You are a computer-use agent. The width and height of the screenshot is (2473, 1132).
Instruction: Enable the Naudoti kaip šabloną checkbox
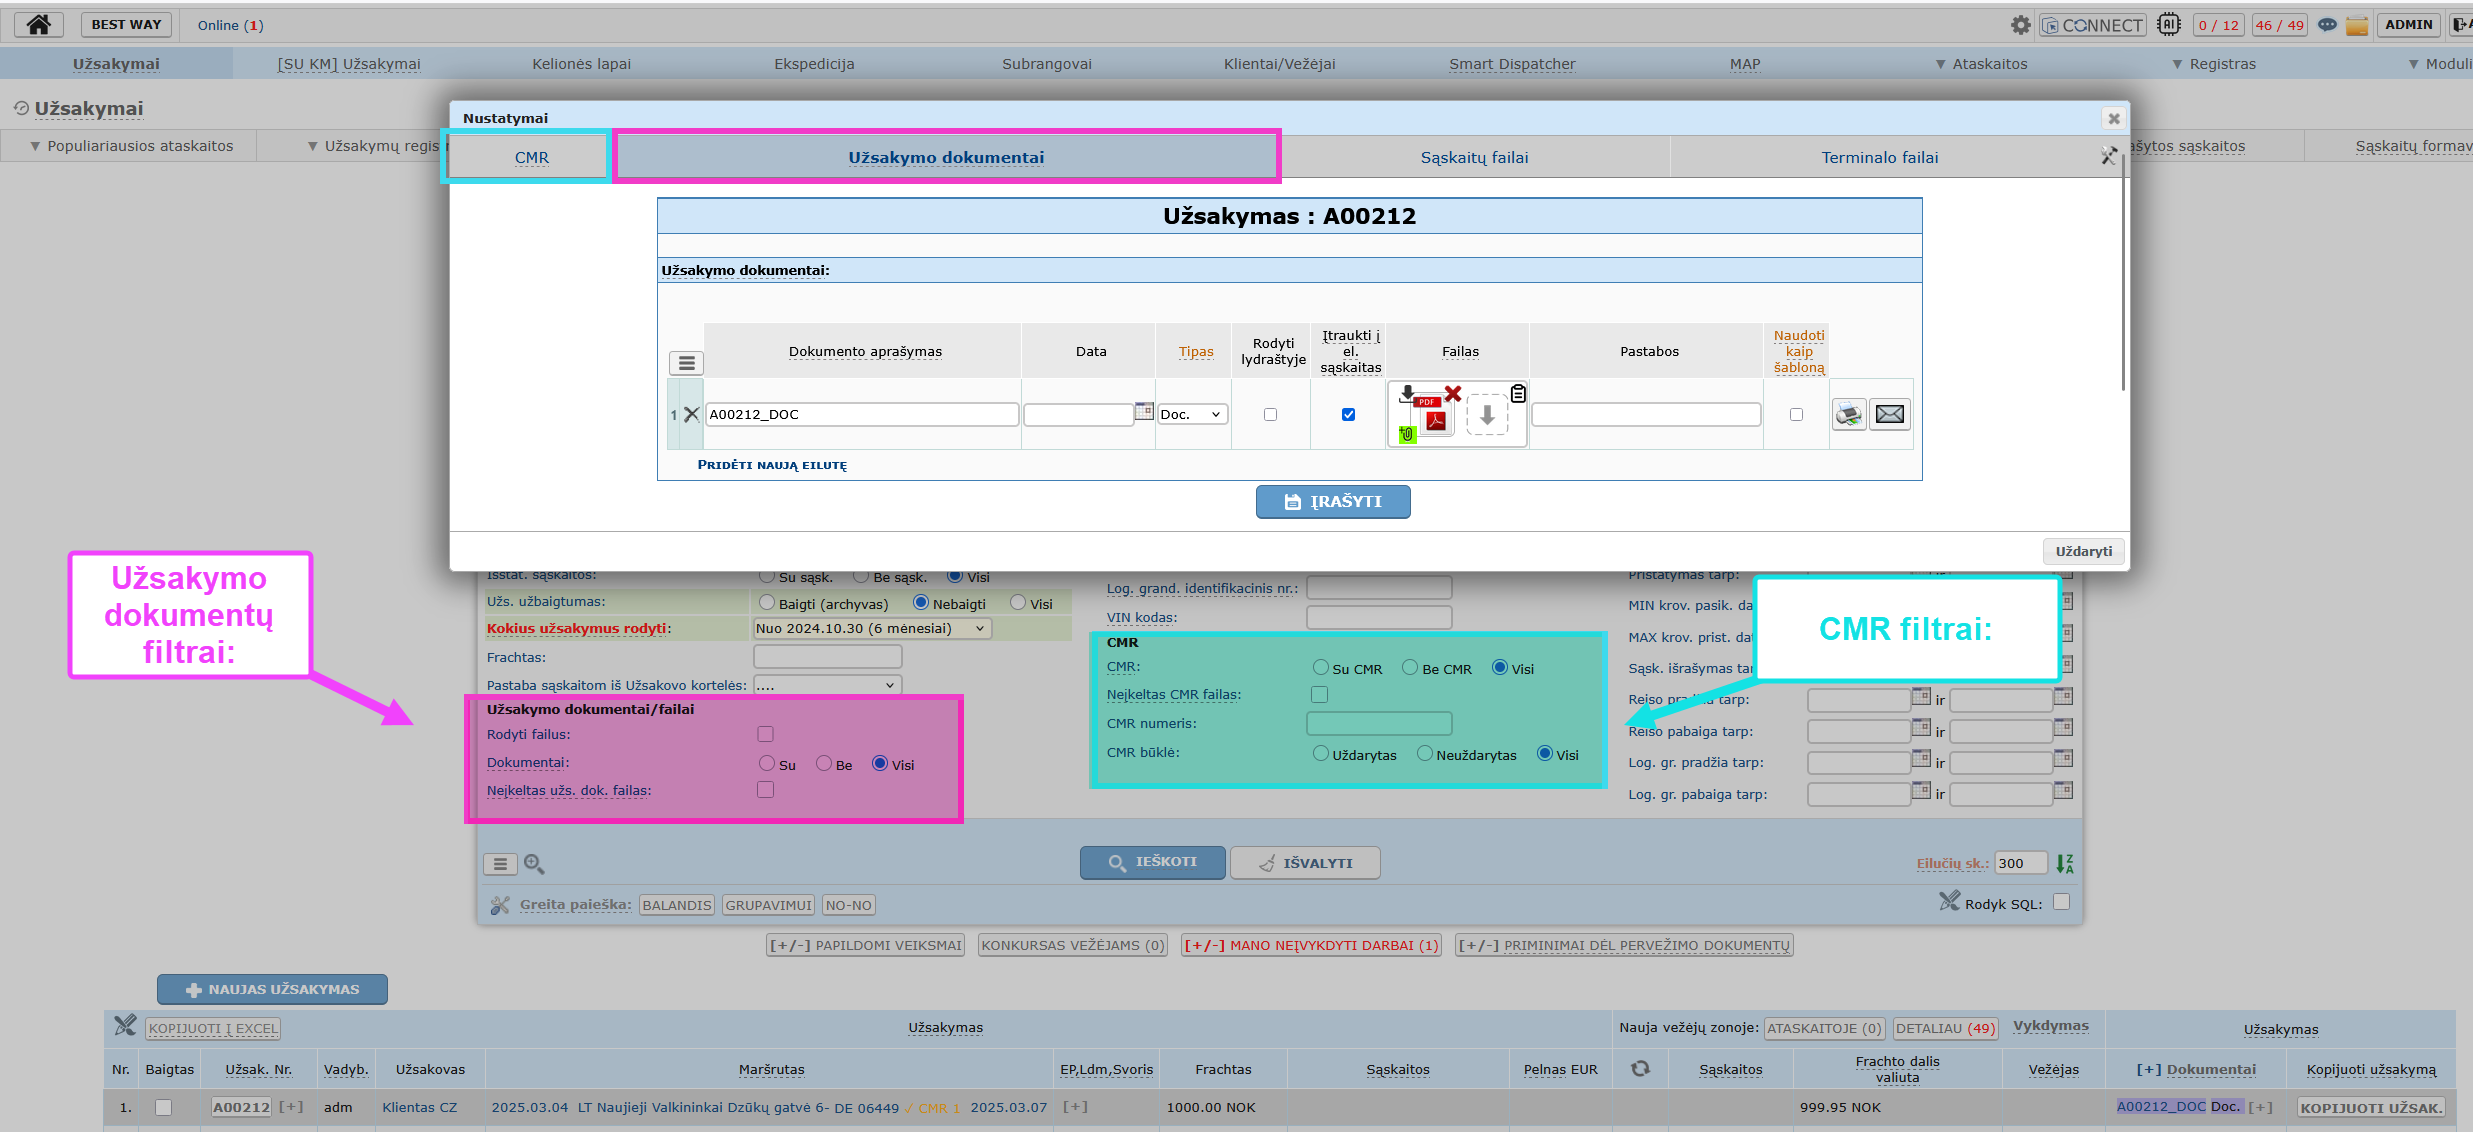point(1796,414)
